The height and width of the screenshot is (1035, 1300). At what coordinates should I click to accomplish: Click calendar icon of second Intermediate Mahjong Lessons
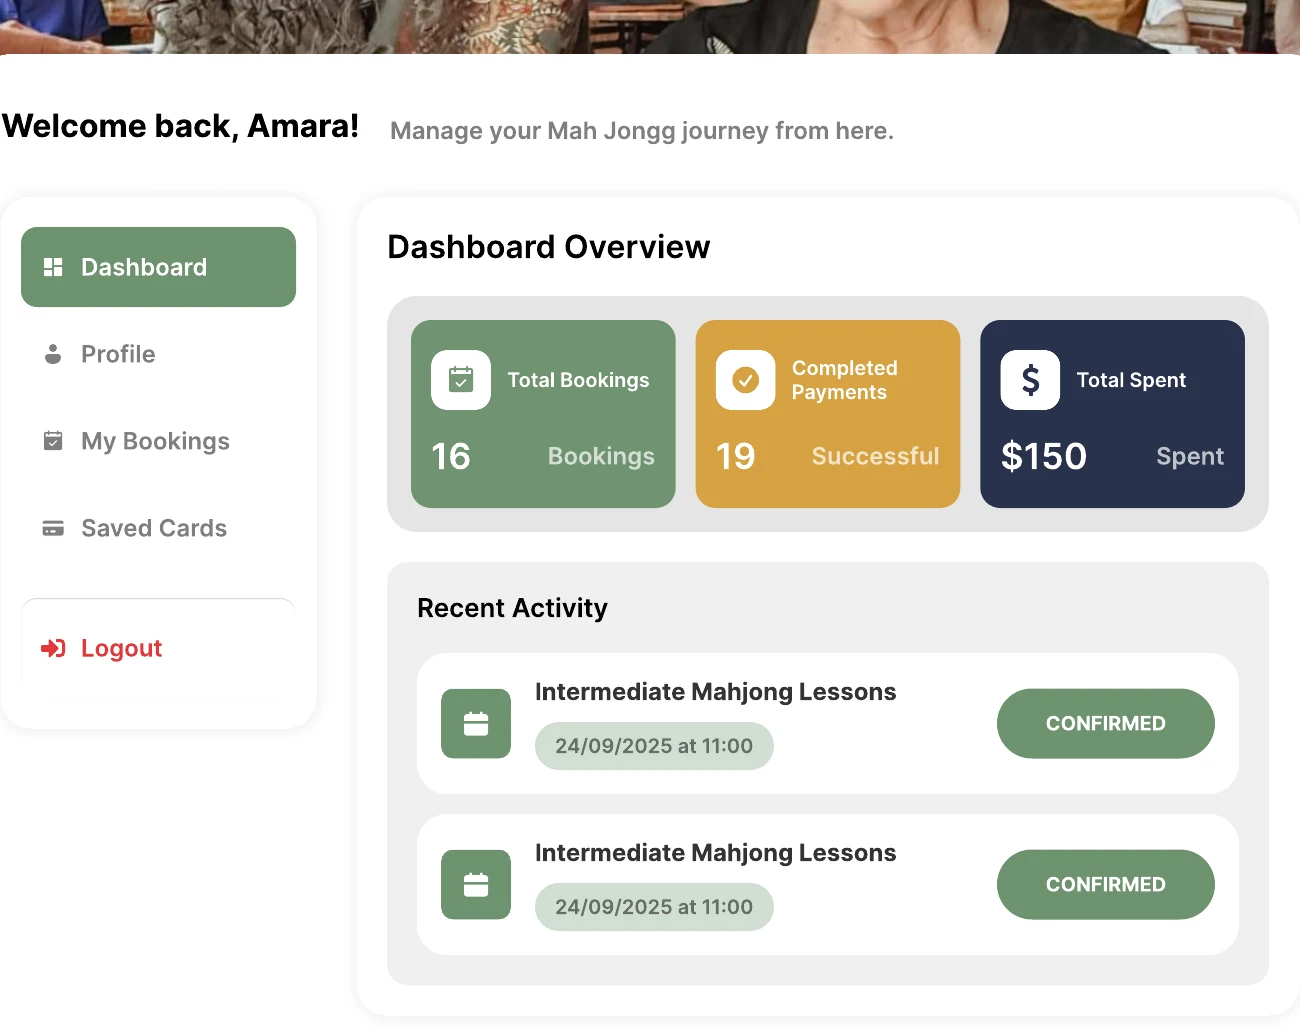[x=476, y=885]
